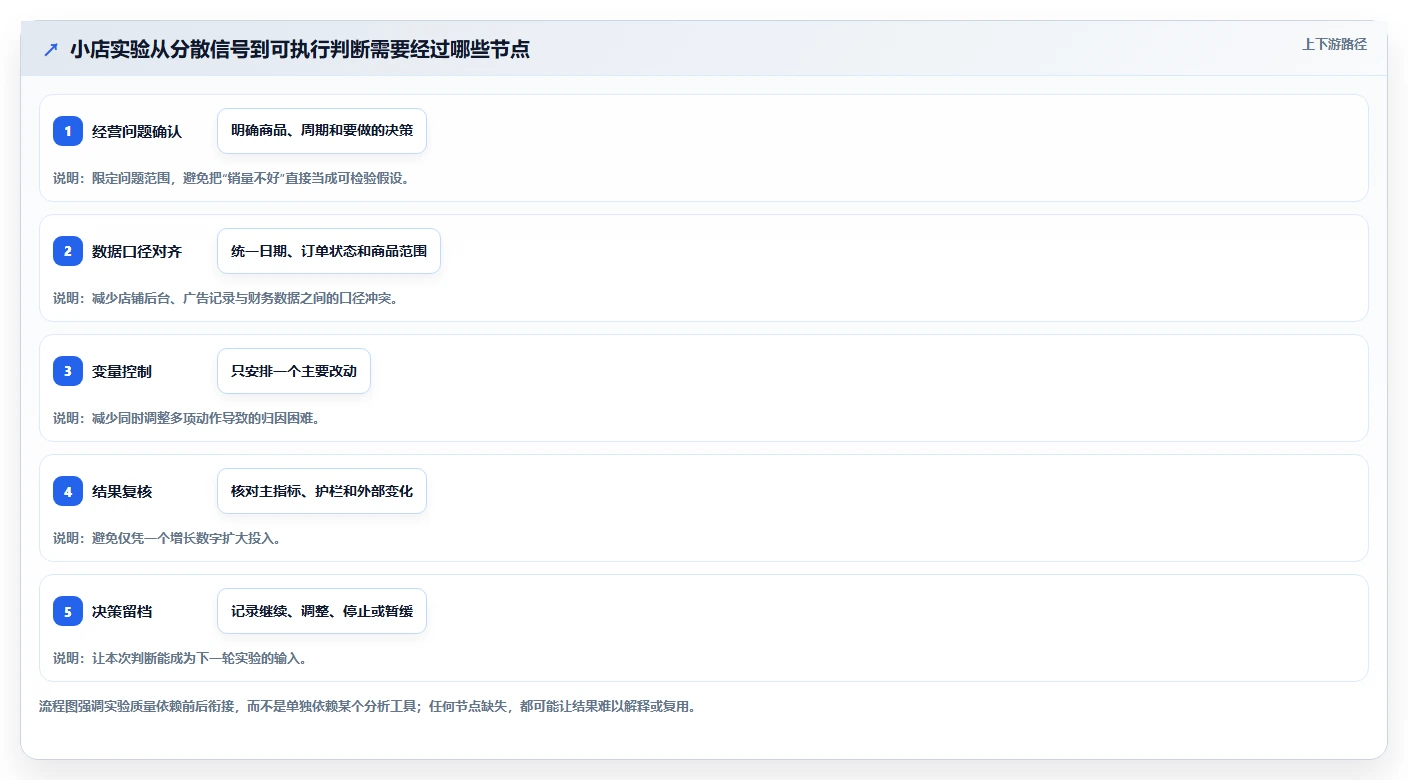The image size is (1408, 780).
Task: Select the 明确商品、周期和要做的决策 chip
Action: tap(322, 131)
